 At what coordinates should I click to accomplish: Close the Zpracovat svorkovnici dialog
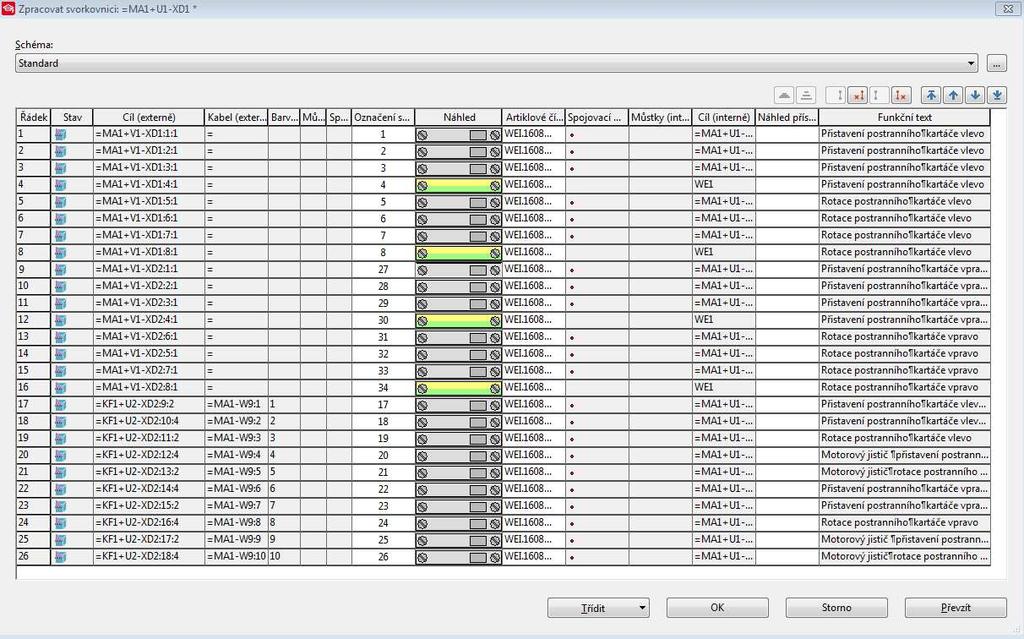tap(1008, 8)
